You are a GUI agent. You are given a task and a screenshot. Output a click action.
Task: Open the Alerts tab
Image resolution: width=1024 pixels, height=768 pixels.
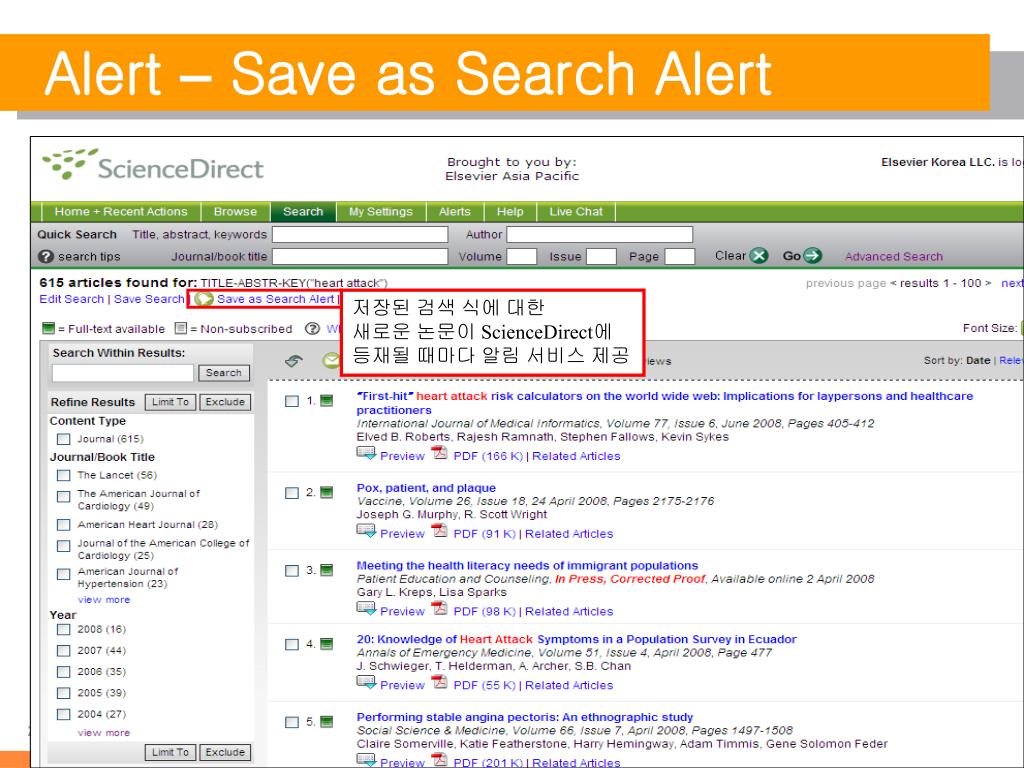455,212
